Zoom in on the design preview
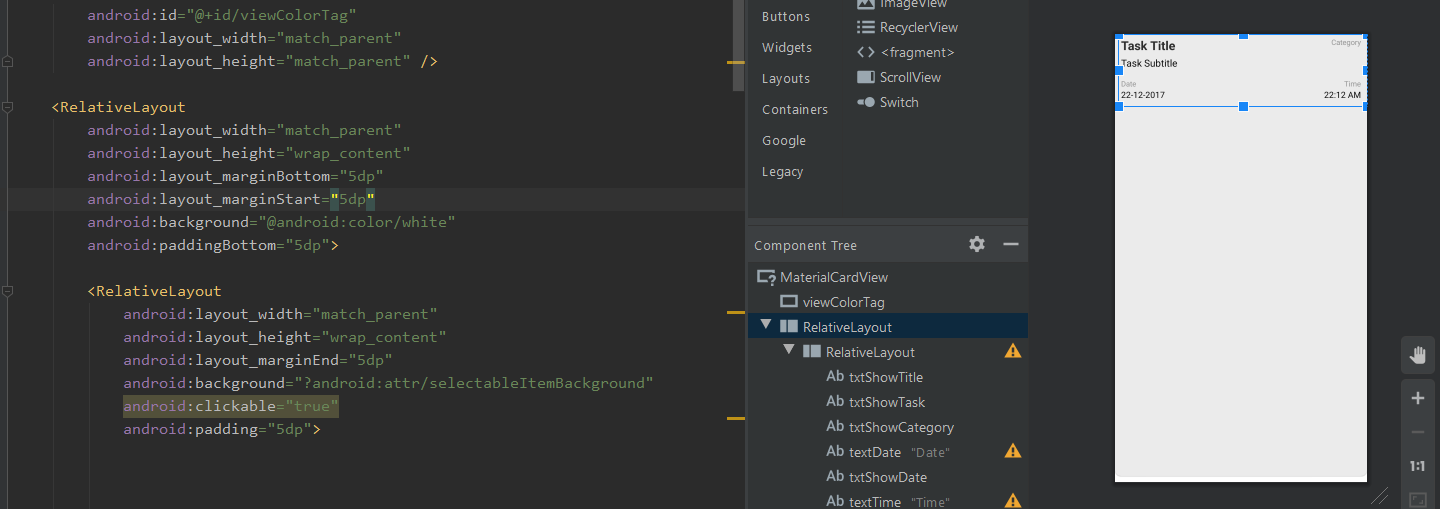This screenshot has width=1440, height=509. [x=1417, y=398]
